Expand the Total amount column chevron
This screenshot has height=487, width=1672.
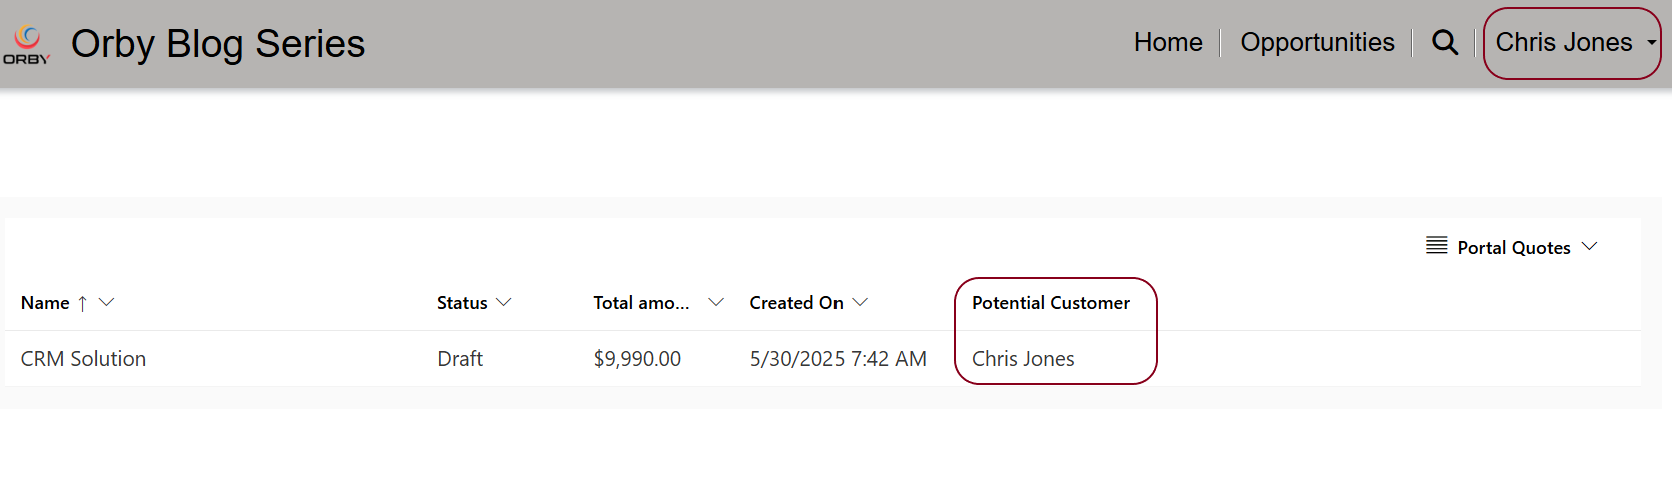click(716, 302)
